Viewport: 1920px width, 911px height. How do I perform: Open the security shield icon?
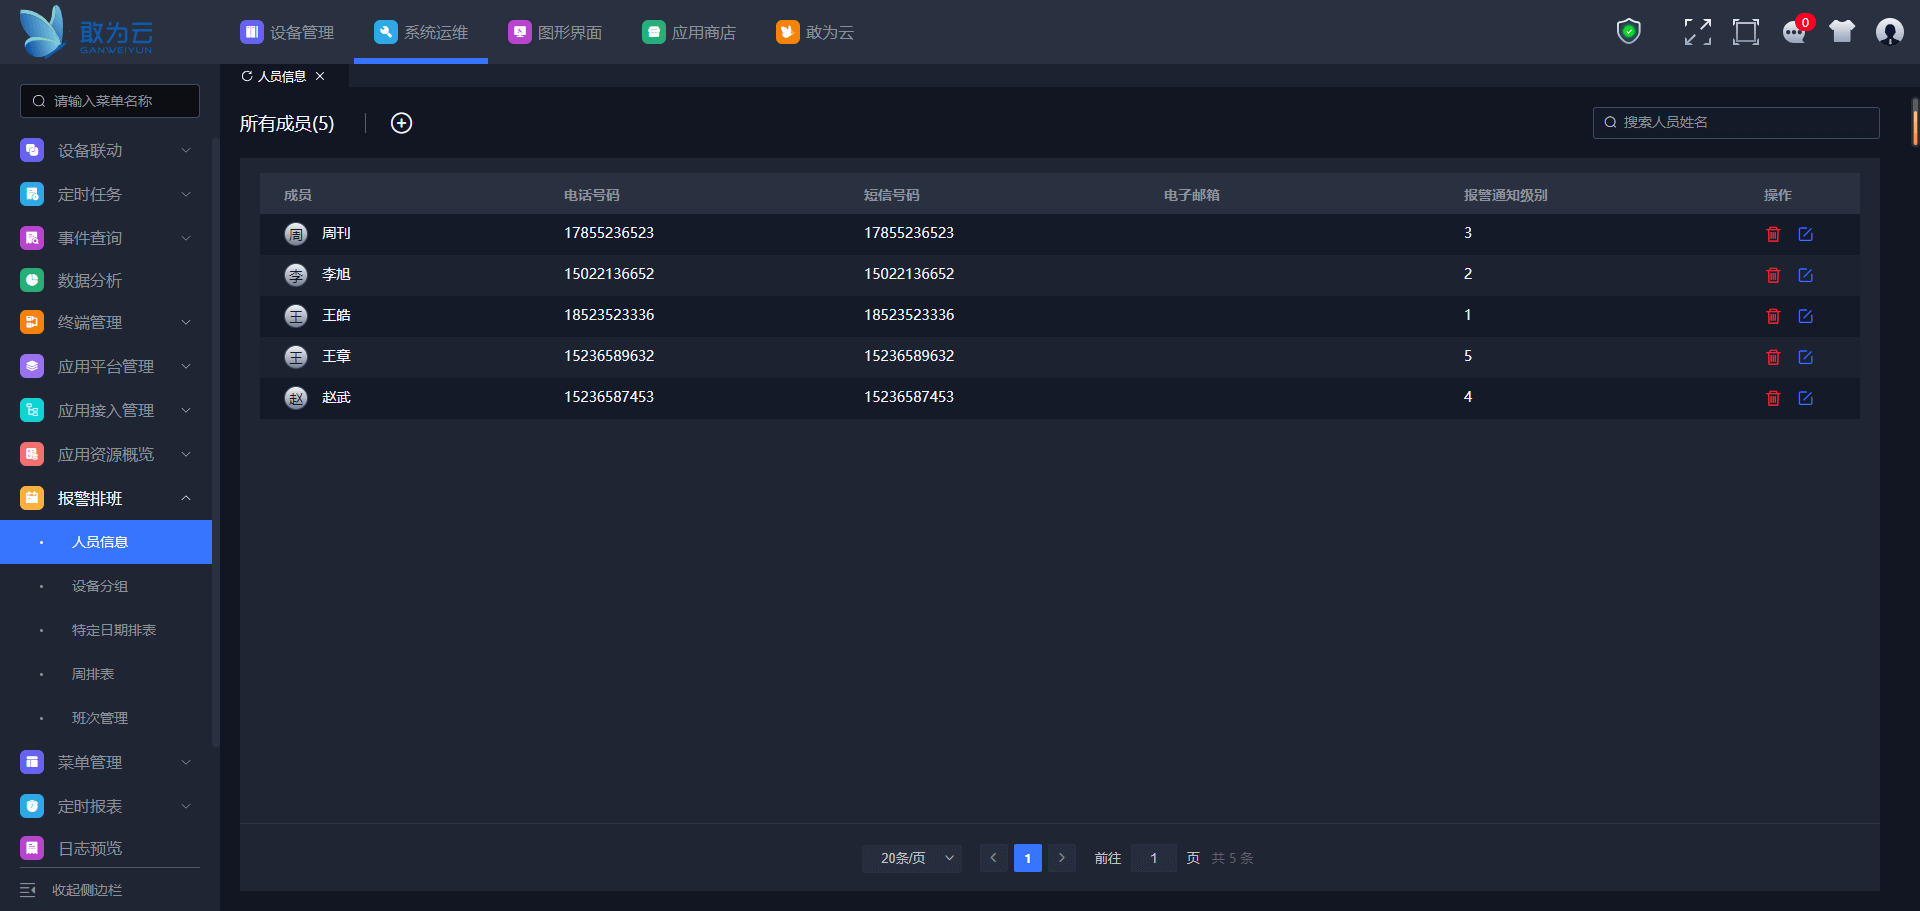1629,32
